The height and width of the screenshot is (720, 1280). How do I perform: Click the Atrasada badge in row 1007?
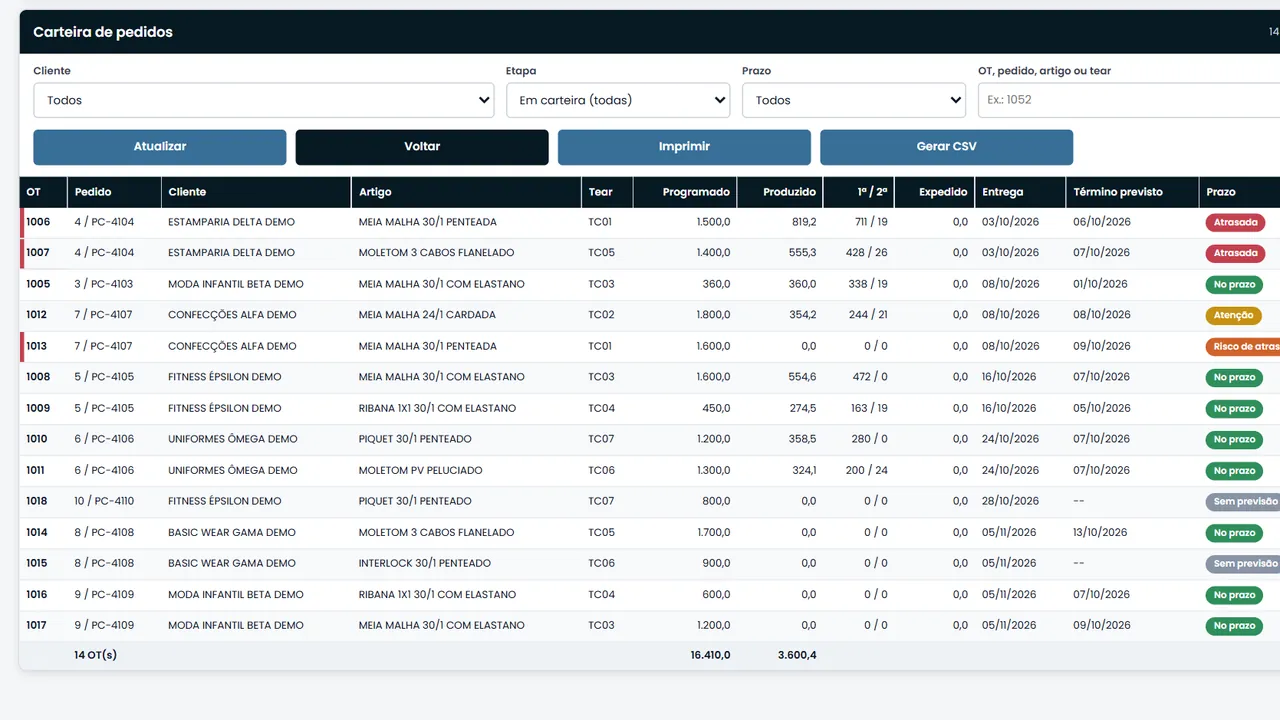click(1235, 254)
